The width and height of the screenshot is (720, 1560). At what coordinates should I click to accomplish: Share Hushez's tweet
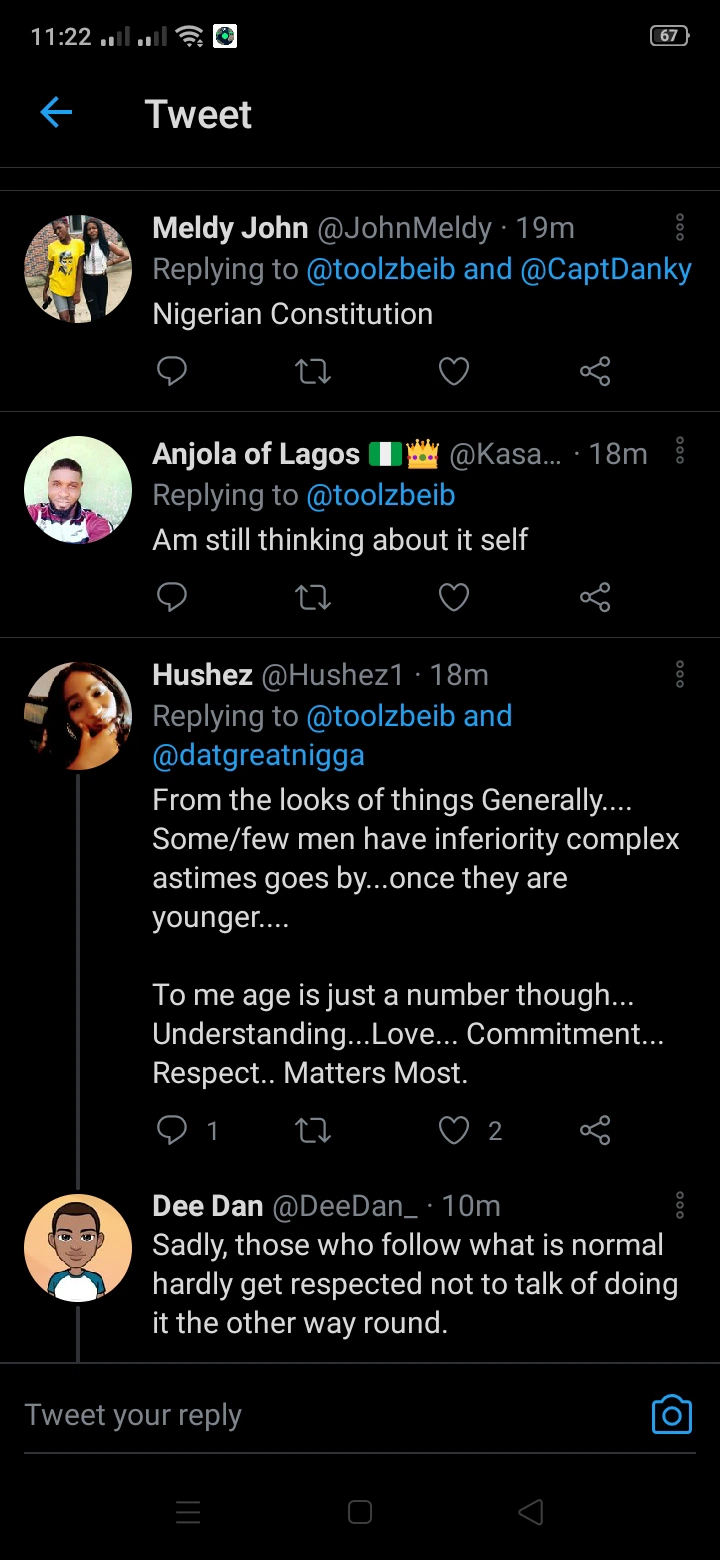coord(595,1130)
